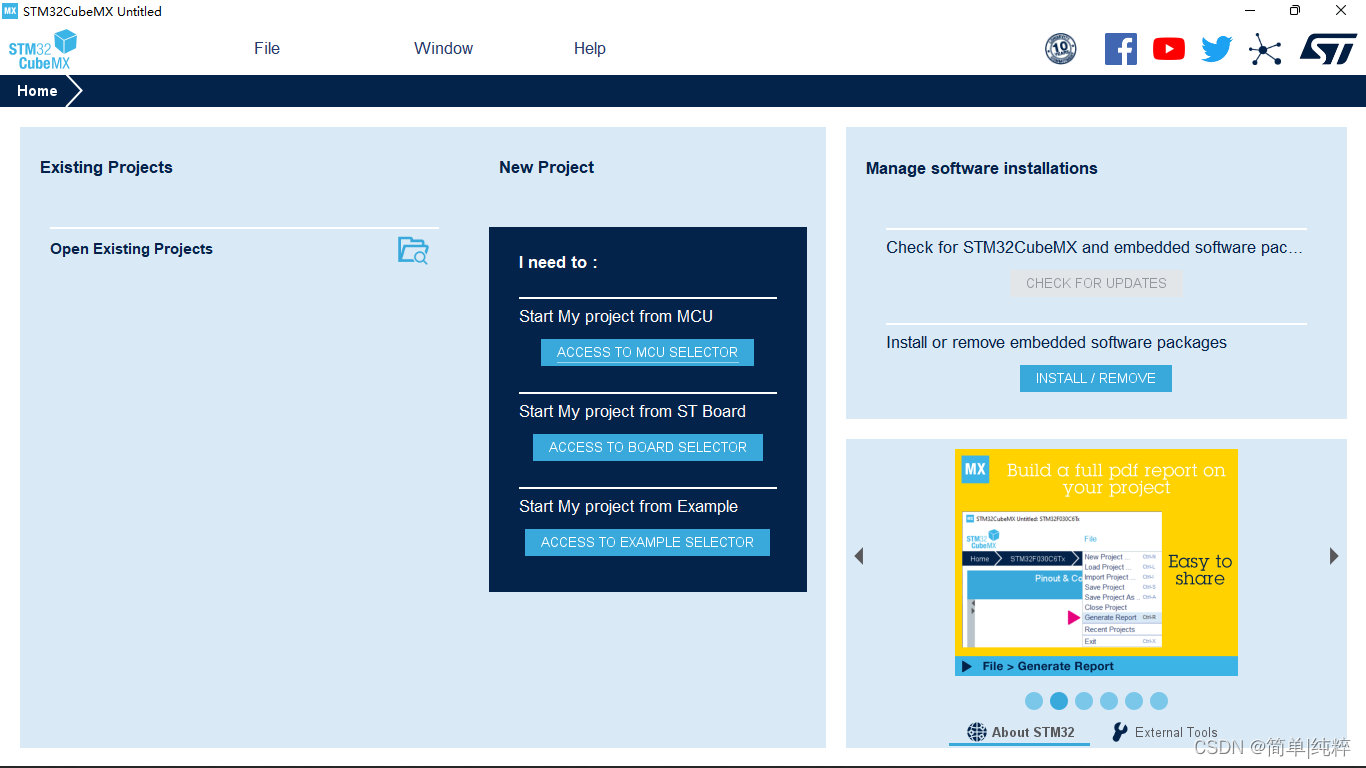
Task: Click the MX icon in the title bar
Action: point(10,11)
